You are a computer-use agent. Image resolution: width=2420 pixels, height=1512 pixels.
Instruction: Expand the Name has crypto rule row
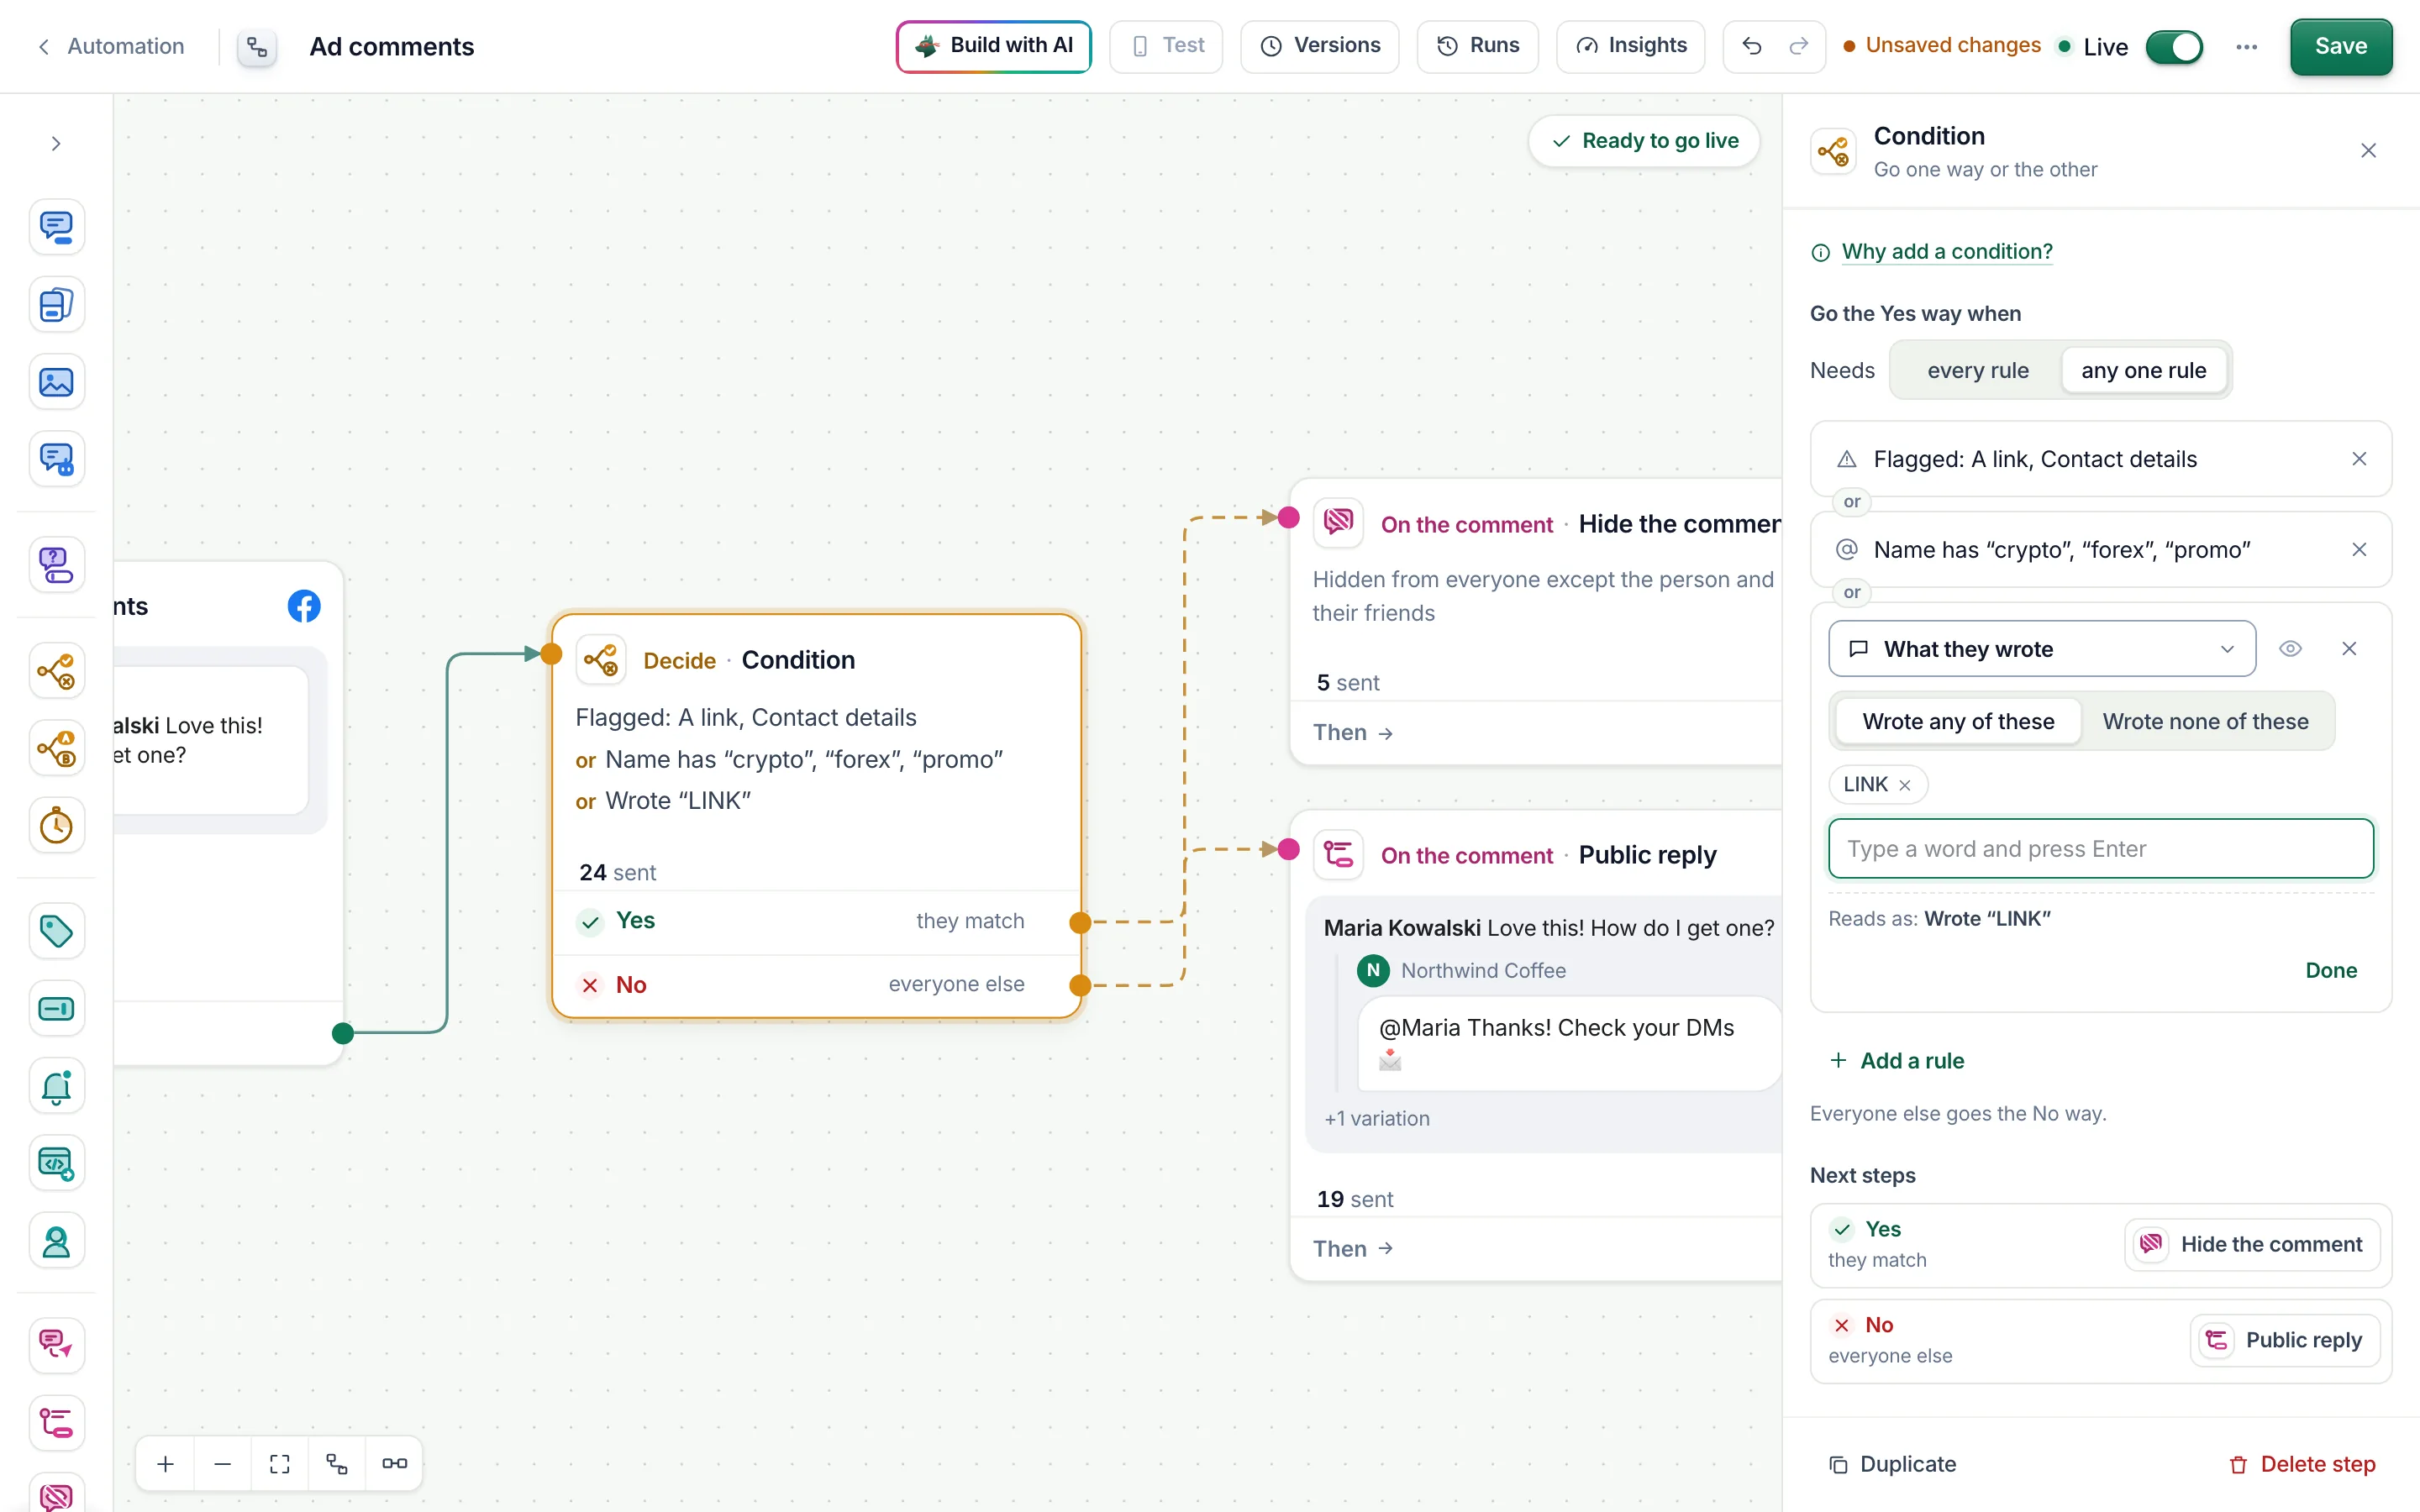pyautogui.click(x=2100, y=550)
